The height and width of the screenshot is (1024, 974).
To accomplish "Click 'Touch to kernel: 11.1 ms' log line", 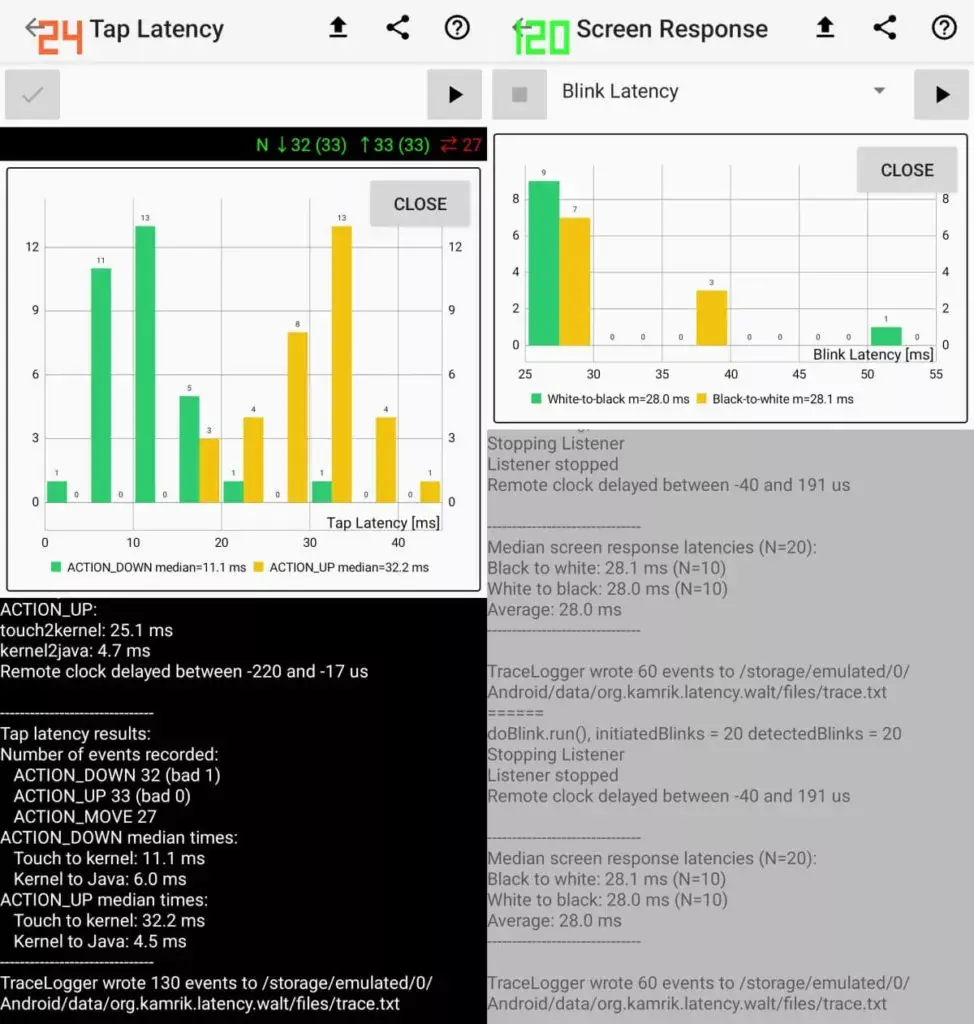I will tap(109, 858).
